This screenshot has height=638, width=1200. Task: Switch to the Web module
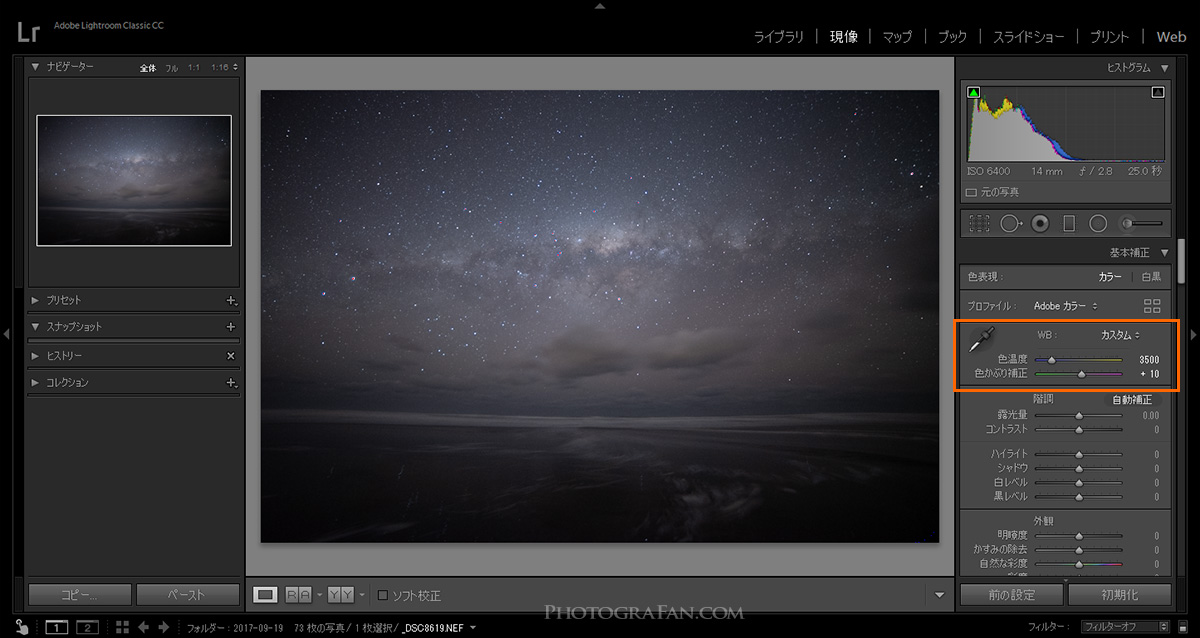point(1171,37)
